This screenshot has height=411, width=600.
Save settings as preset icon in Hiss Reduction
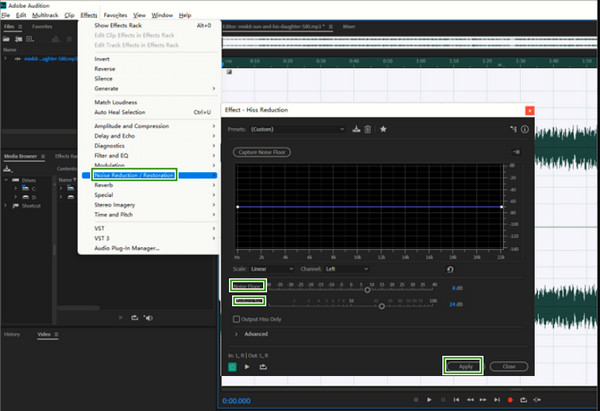coord(356,129)
